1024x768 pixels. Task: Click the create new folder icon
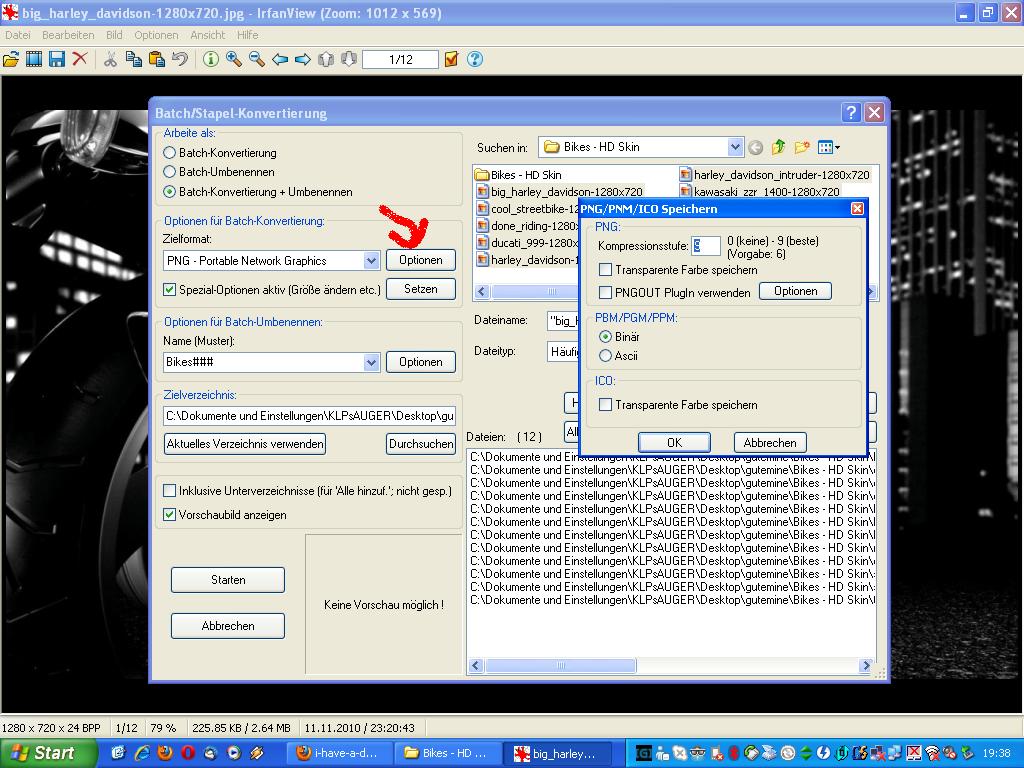pos(802,148)
